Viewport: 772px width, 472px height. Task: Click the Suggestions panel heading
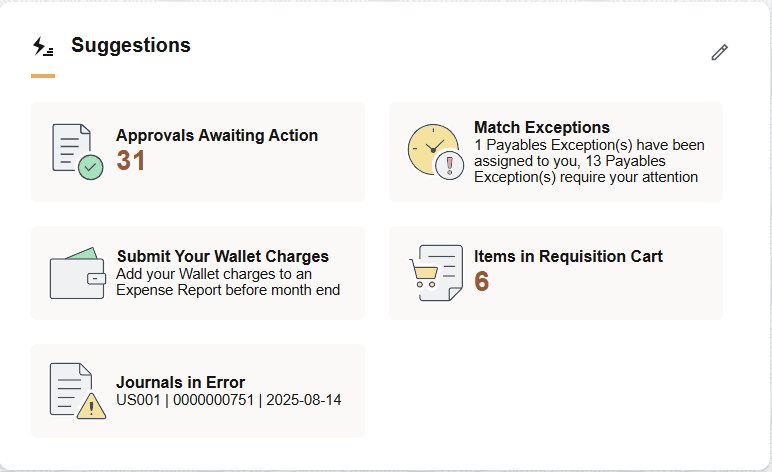click(130, 45)
